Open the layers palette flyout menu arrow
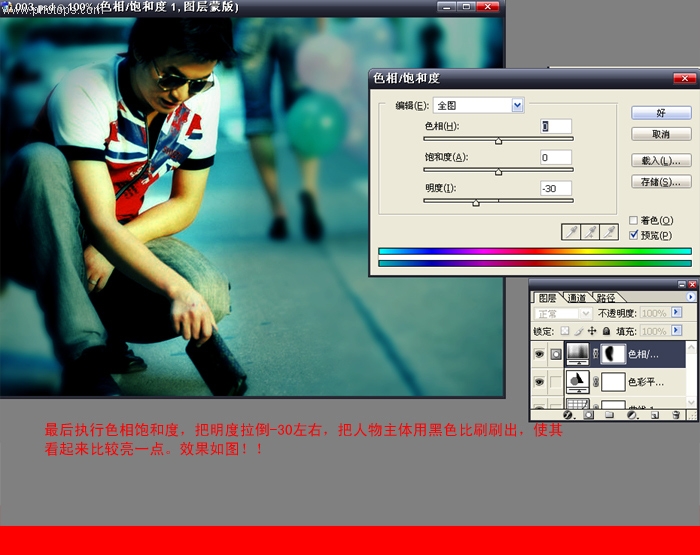The image size is (700, 555). point(691,297)
